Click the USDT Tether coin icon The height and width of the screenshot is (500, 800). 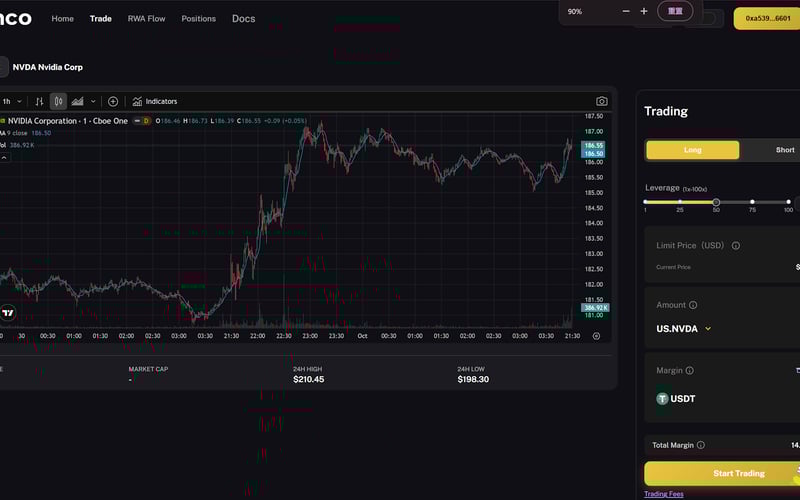pyautogui.click(x=662, y=399)
